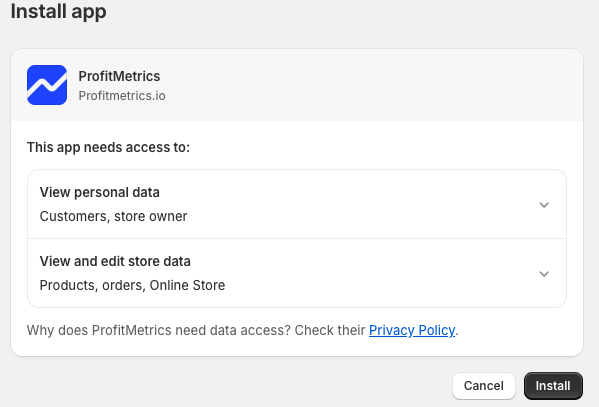The height and width of the screenshot is (407, 599).
Task: Click the Install button
Action: 553,386
